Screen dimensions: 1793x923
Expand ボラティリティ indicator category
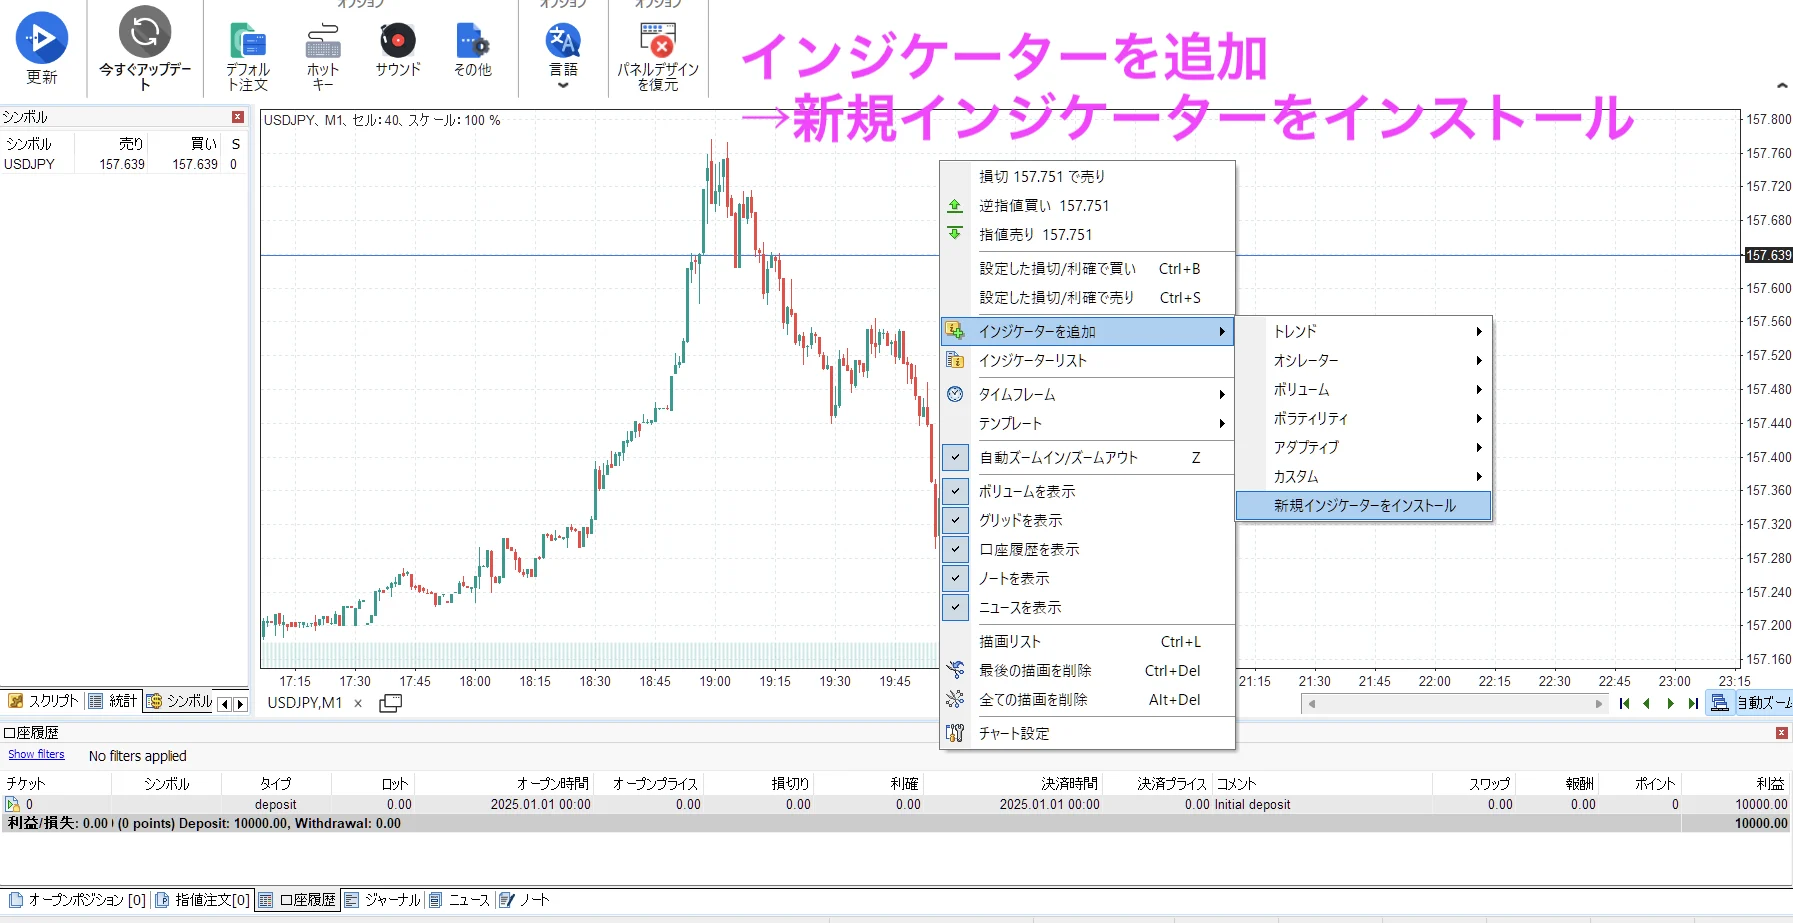pos(1364,418)
